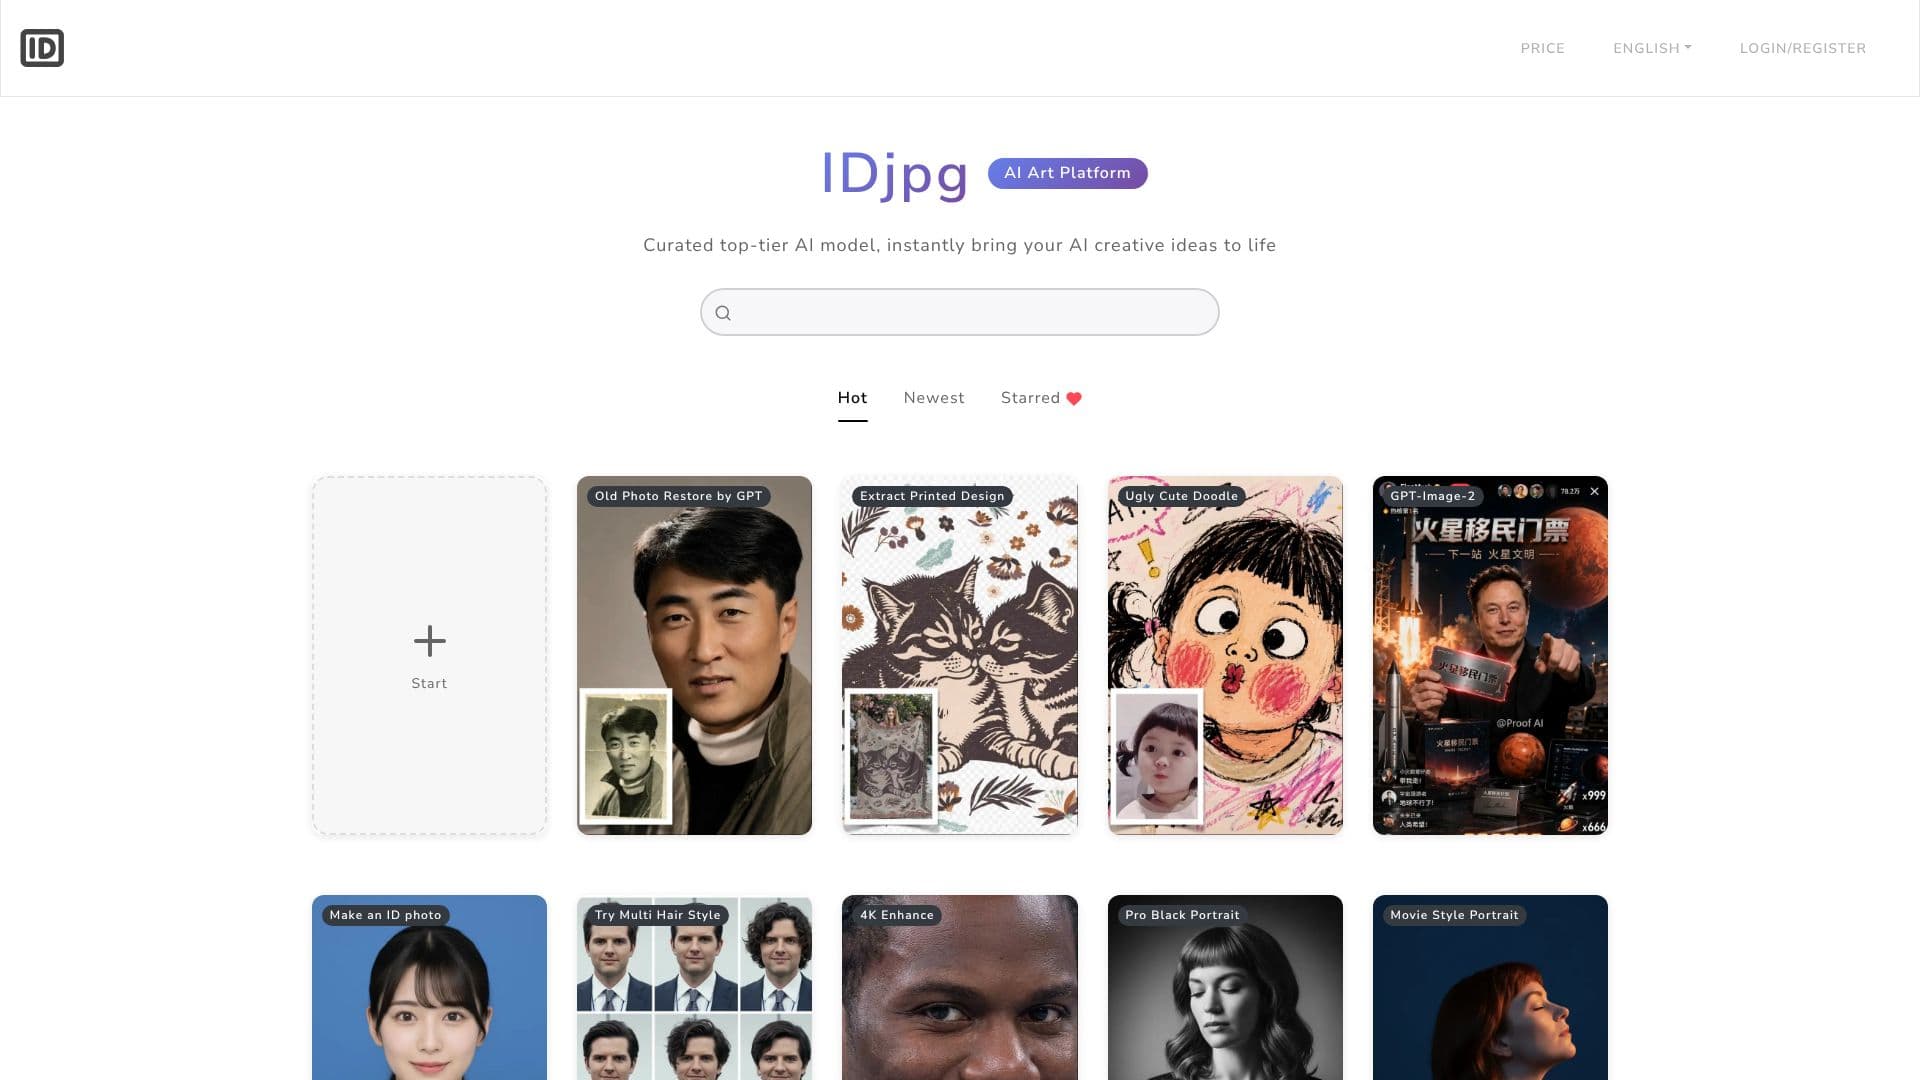
Task: Switch to the Hot tab
Action: tap(852, 398)
